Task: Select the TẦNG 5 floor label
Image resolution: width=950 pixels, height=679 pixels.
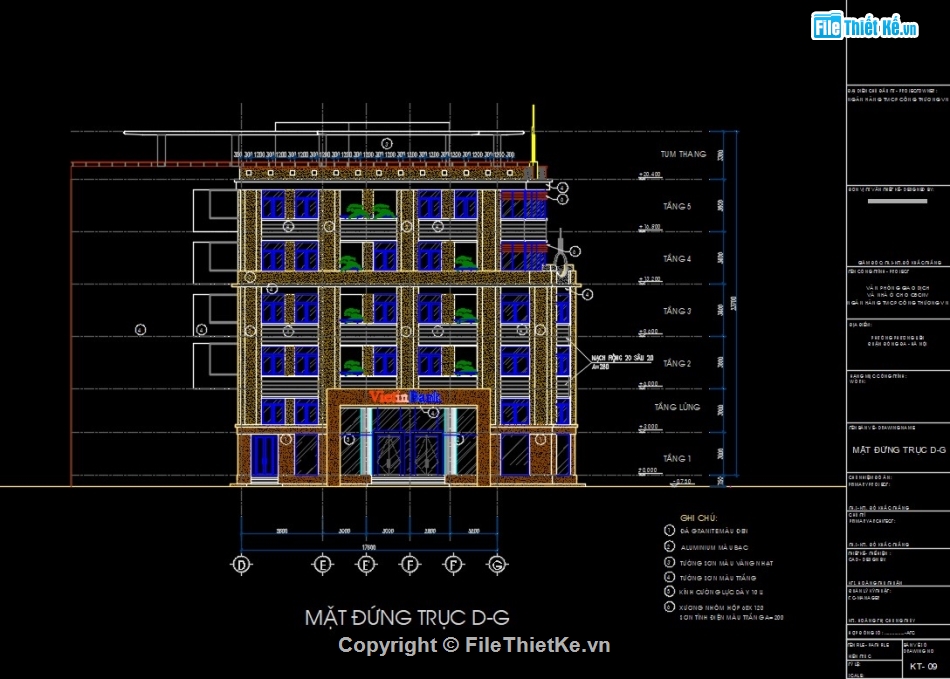Action: tap(676, 206)
